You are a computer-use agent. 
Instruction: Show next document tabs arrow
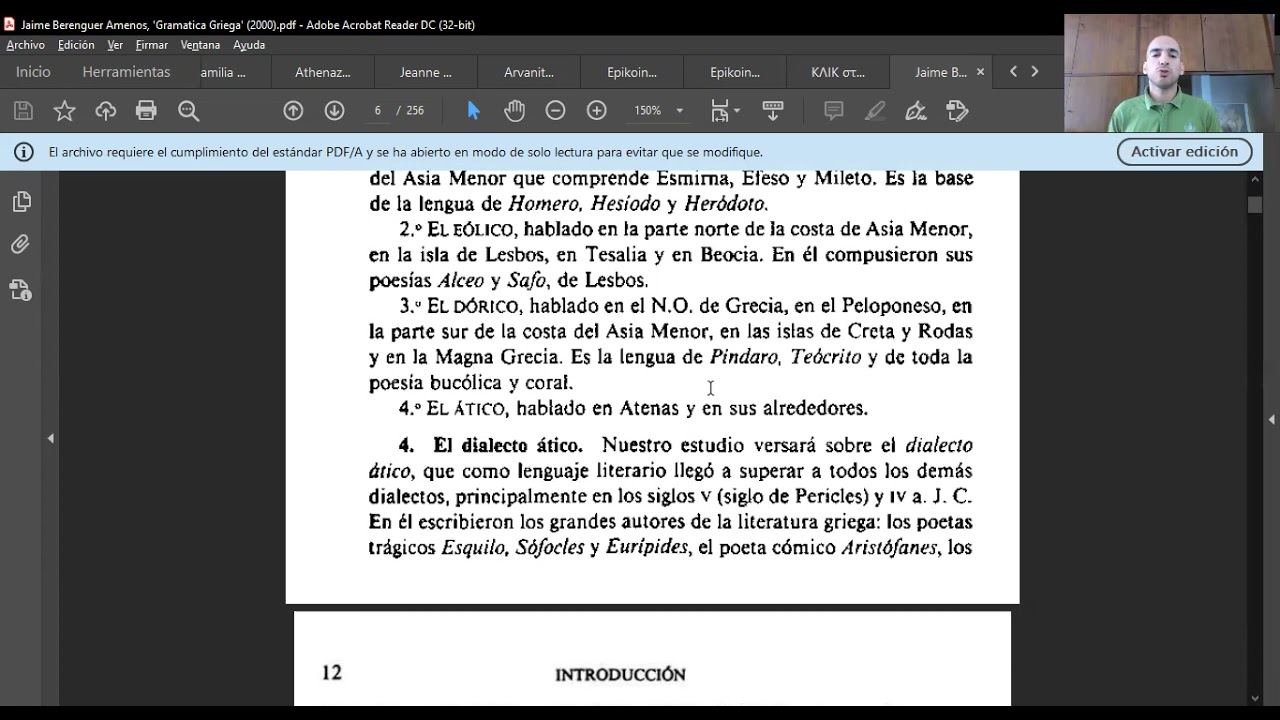tap(1035, 72)
